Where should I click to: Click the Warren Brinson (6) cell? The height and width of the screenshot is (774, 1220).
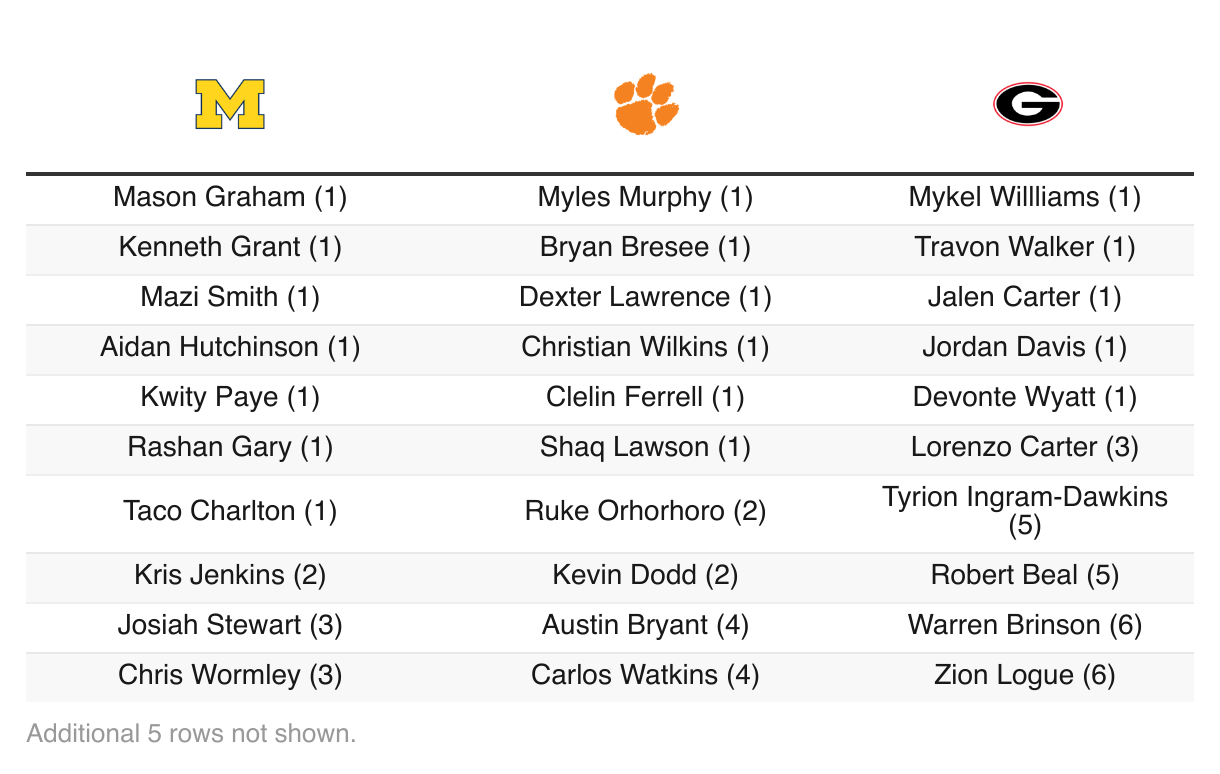[x=1025, y=625]
